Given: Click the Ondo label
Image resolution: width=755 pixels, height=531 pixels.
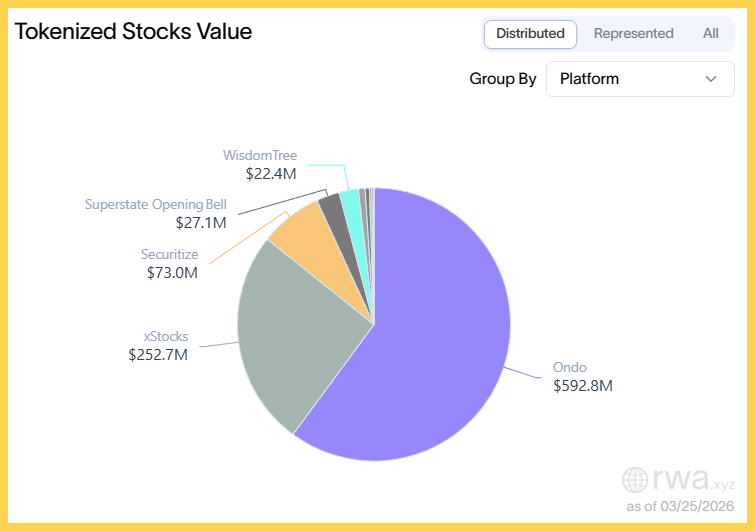Looking at the screenshot, I should tap(570, 367).
